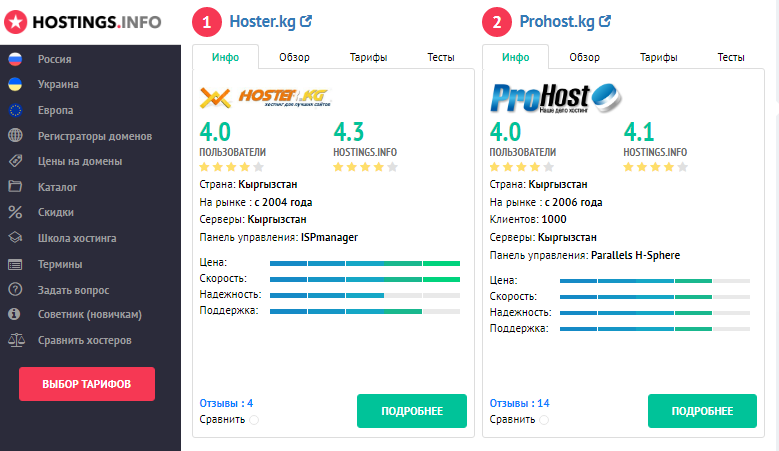
Task: Switch to Обзор tab in Hoster.kg card
Action: click(294, 57)
